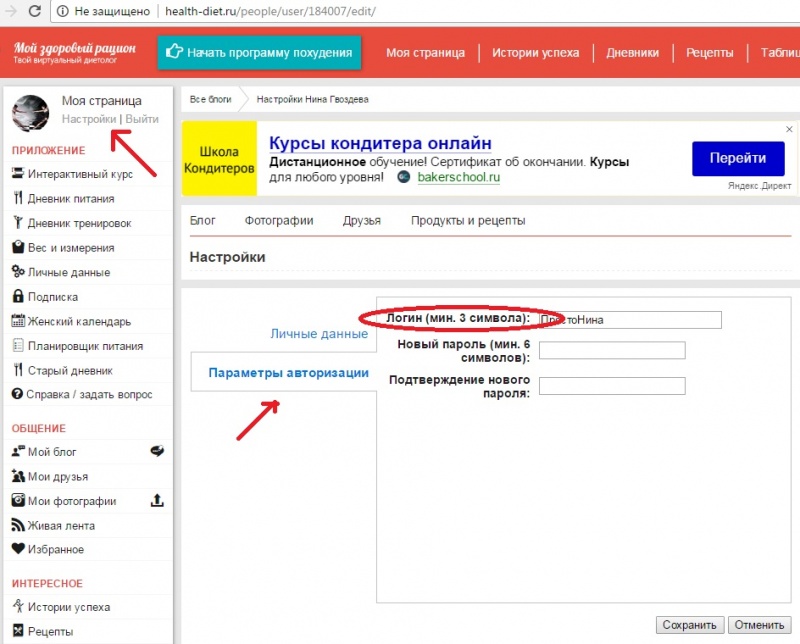Viewport: 800px width, 644px height.
Task: Click the help question mark icon
Action: click(18, 395)
